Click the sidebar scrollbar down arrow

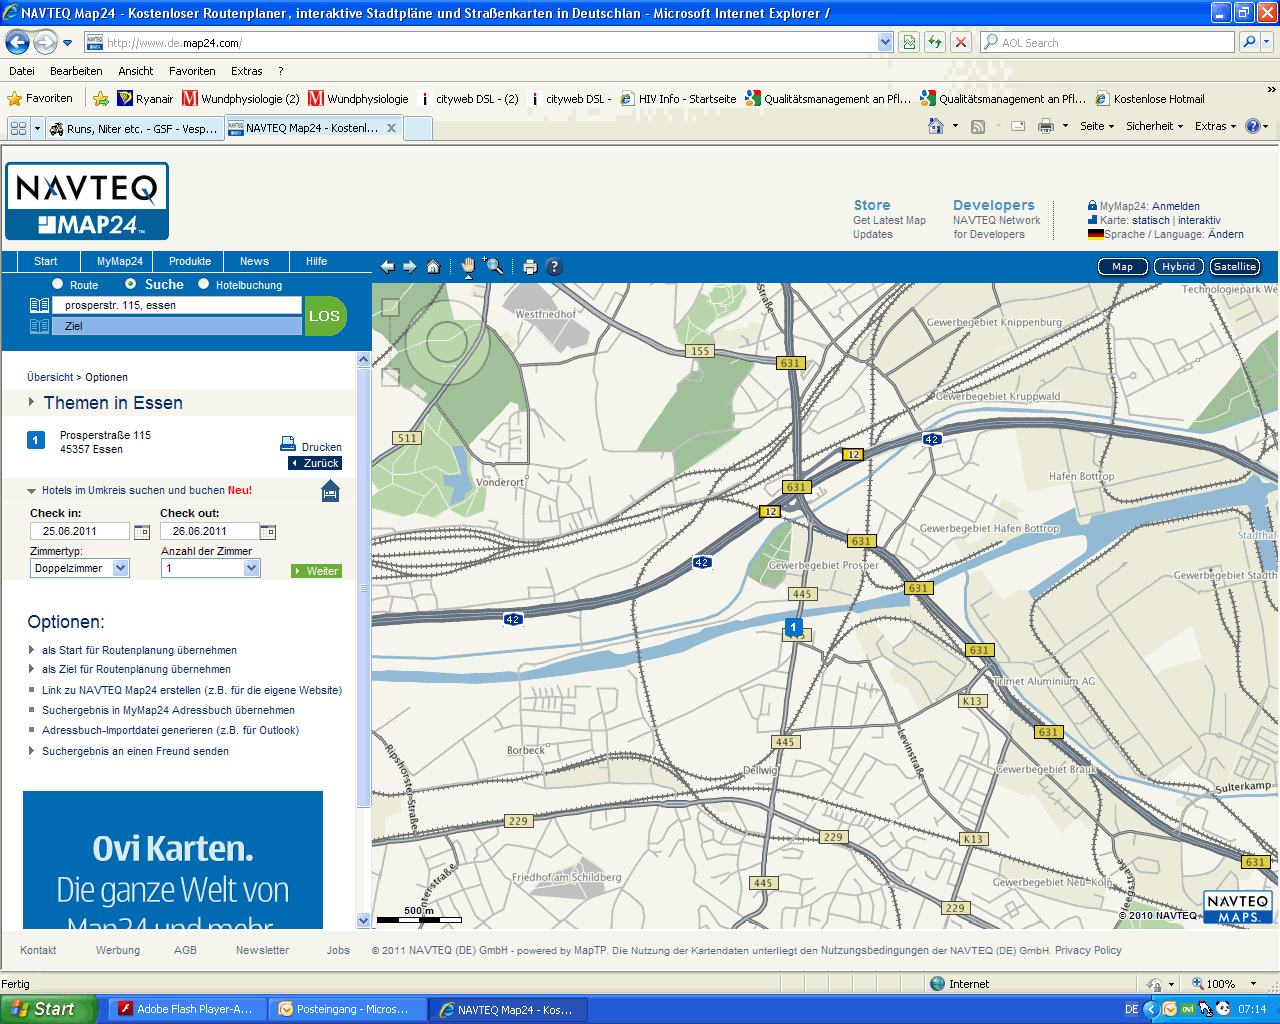click(x=363, y=921)
